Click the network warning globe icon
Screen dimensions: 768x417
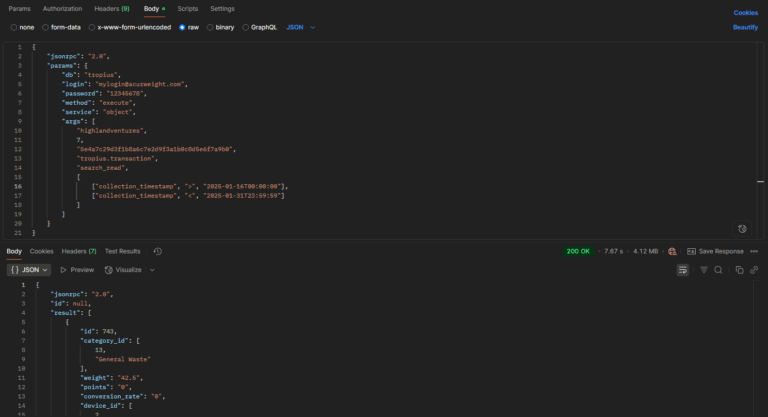click(672, 251)
